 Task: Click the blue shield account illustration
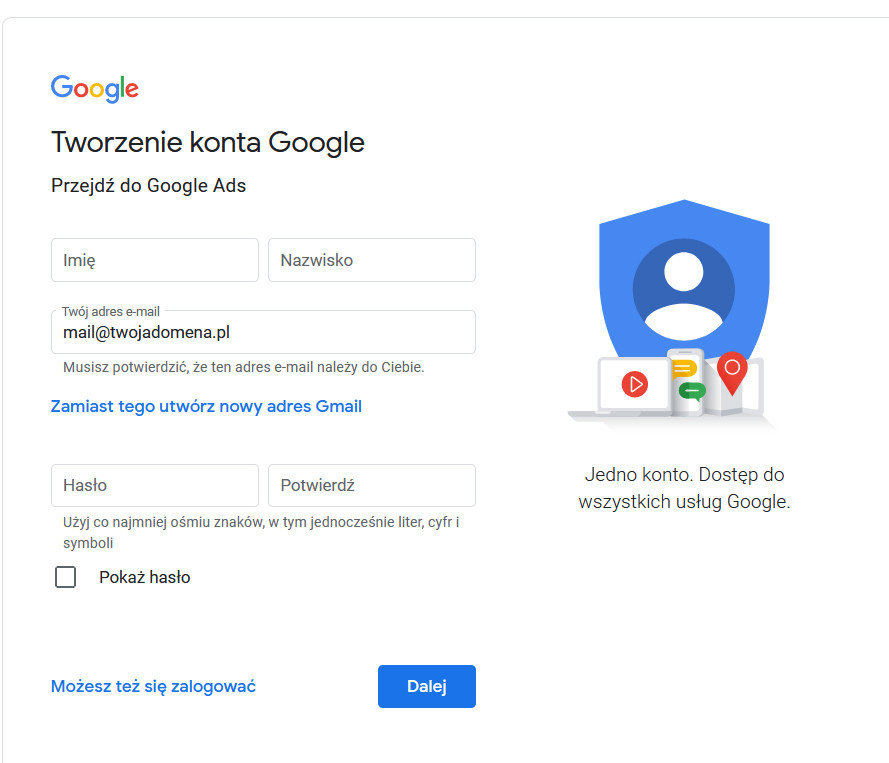click(684, 283)
